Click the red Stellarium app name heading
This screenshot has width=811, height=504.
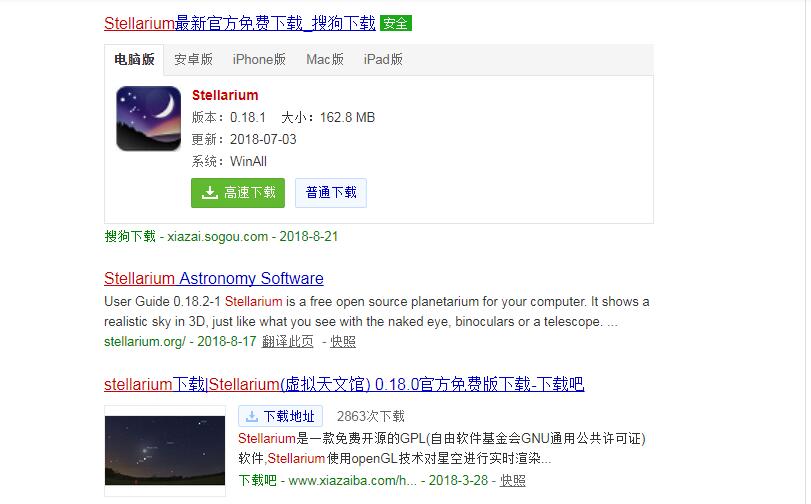tap(225, 95)
